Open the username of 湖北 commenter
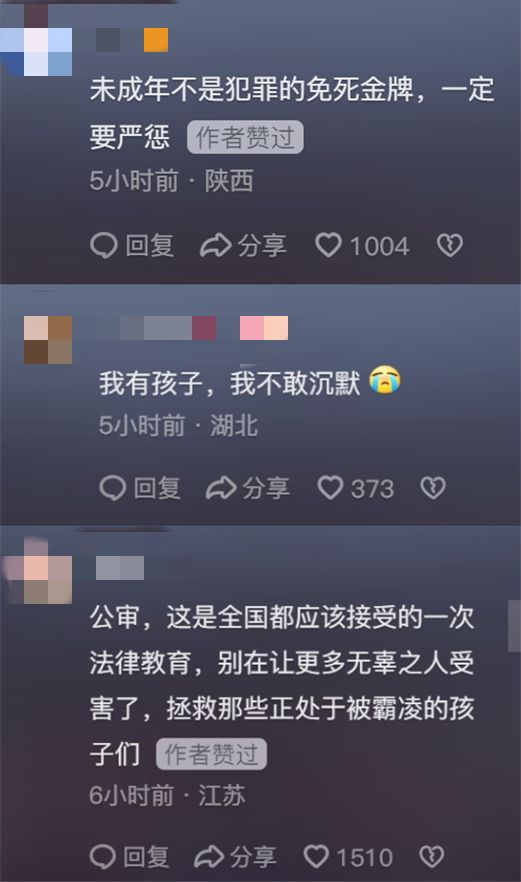The height and width of the screenshot is (882, 521). click(x=192, y=328)
